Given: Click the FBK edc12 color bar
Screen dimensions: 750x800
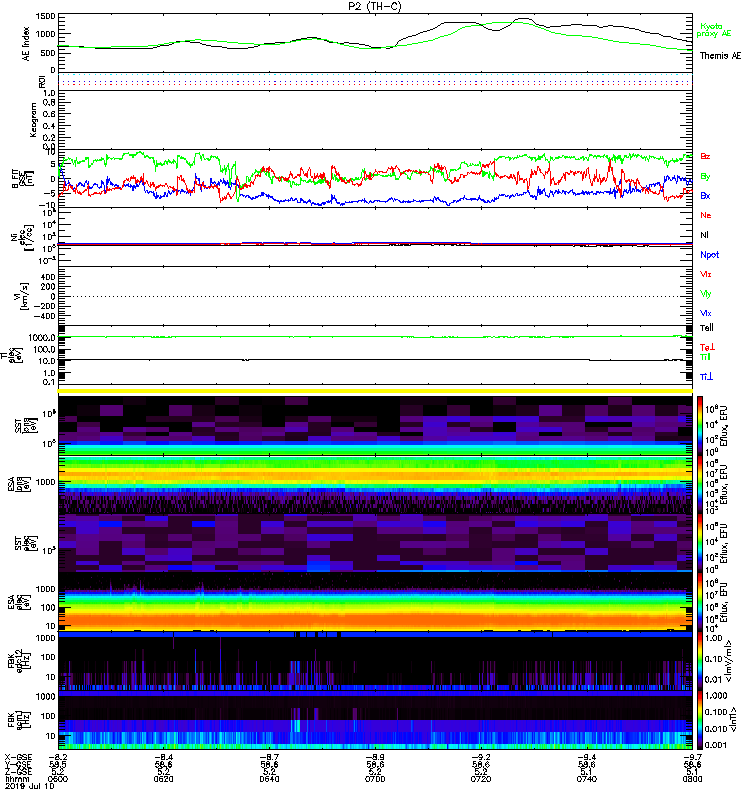Looking at the screenshot, I should 700,661.
